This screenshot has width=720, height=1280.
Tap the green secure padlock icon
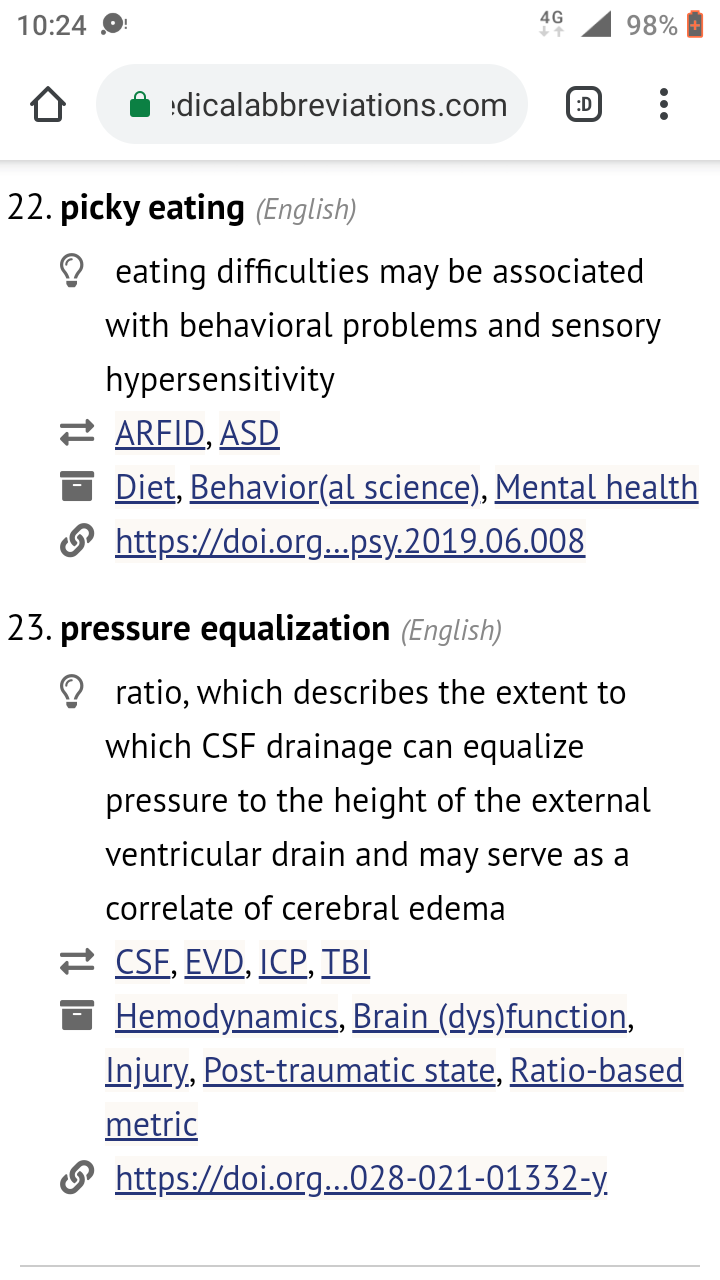tap(140, 105)
